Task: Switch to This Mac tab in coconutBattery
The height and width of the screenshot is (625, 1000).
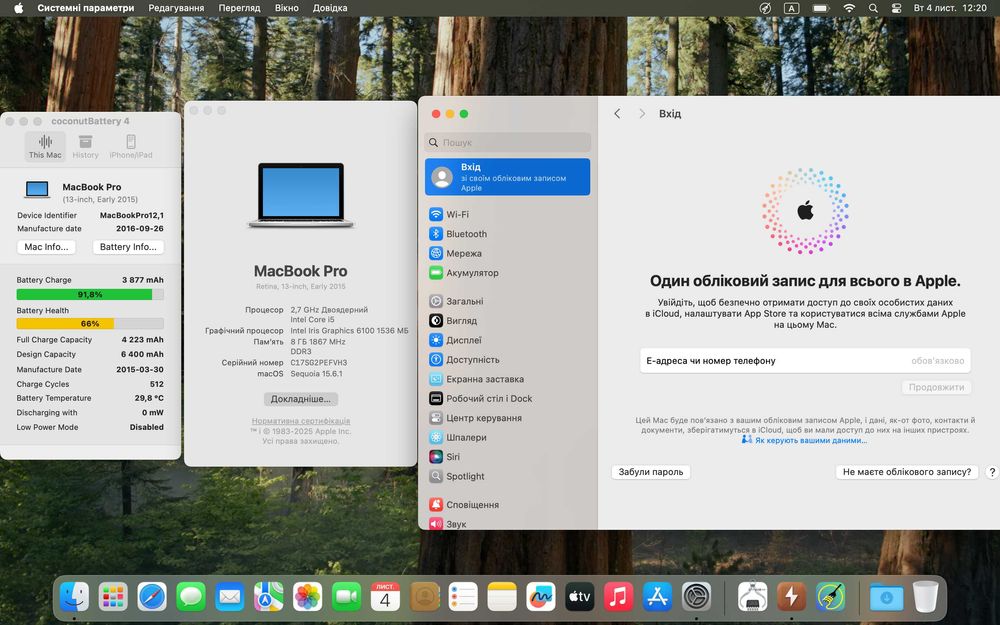Action: [45, 146]
